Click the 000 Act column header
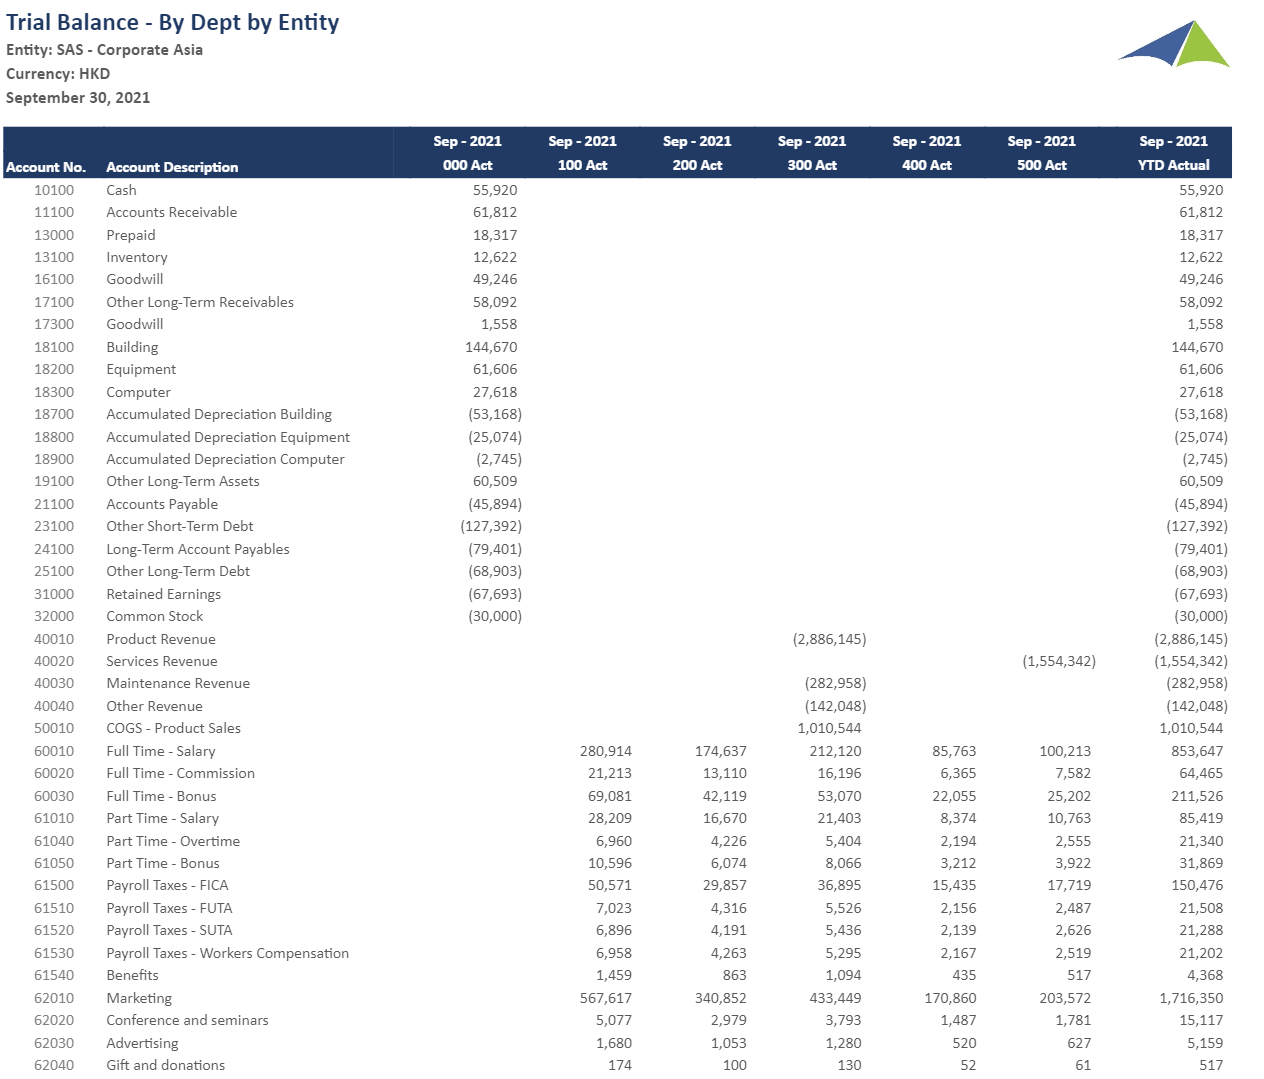 click(468, 165)
